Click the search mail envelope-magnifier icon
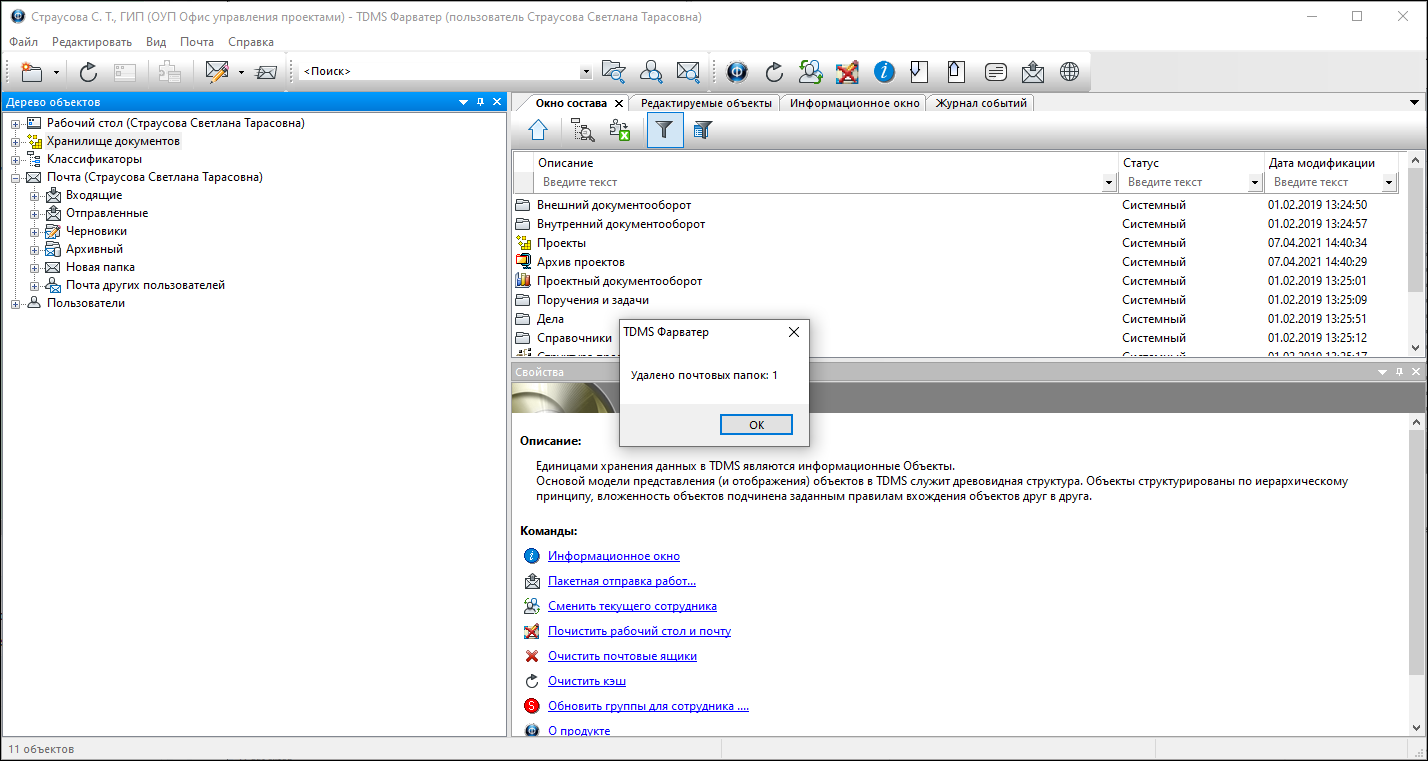Image resolution: width=1428 pixels, height=761 pixels. pyautogui.click(x=688, y=71)
